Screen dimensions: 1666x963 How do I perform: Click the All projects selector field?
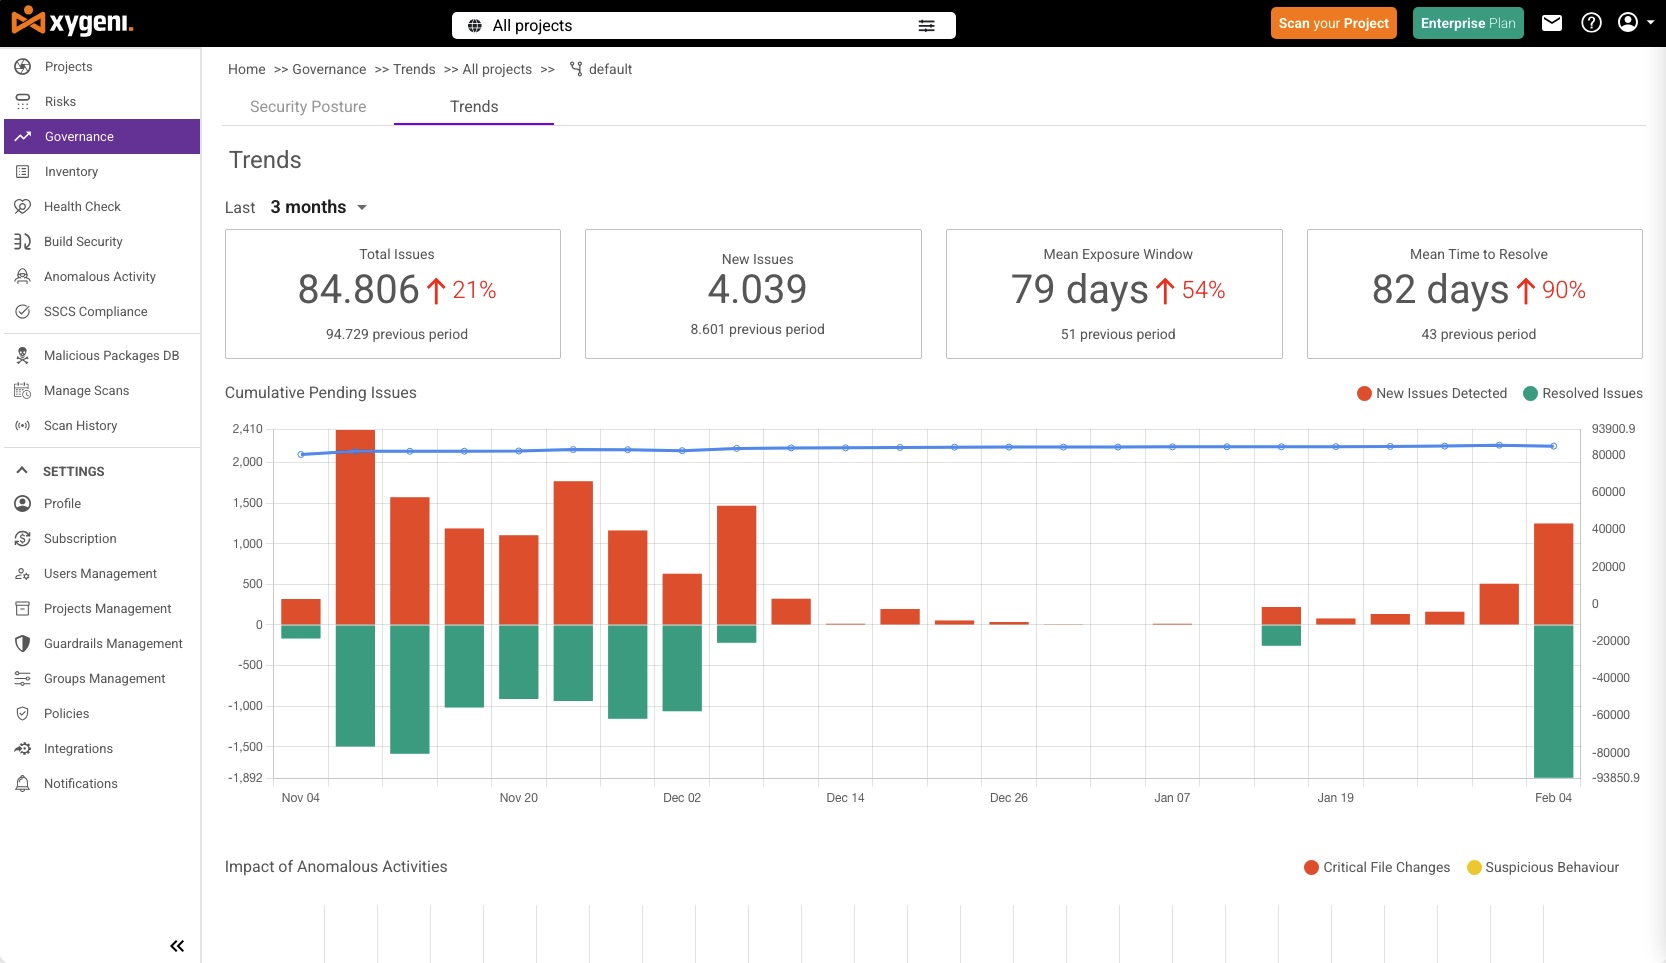[x=704, y=26]
